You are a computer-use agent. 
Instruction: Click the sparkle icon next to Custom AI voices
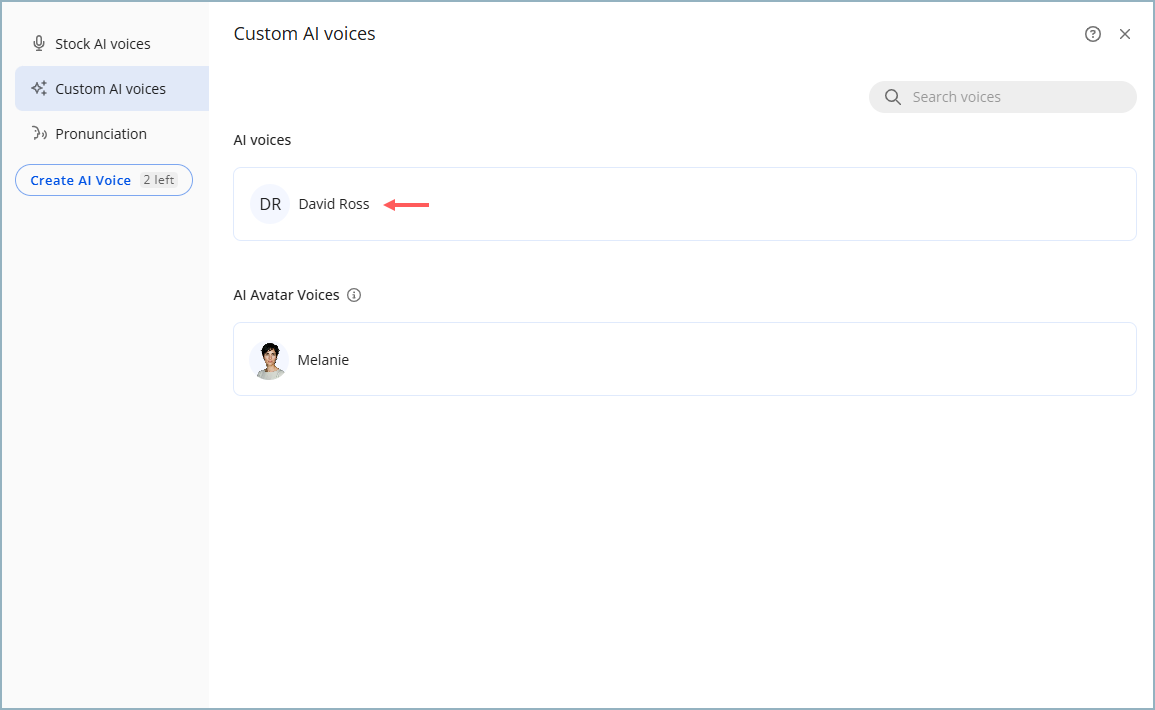click(39, 88)
